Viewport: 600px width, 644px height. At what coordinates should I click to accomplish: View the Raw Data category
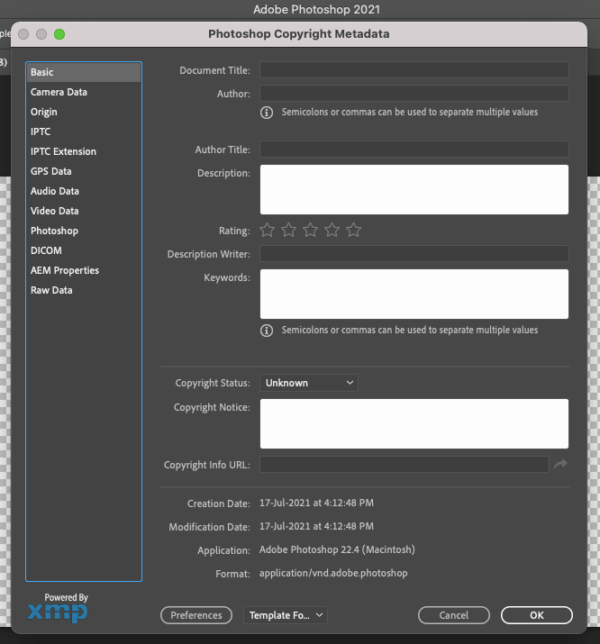(x=84, y=290)
